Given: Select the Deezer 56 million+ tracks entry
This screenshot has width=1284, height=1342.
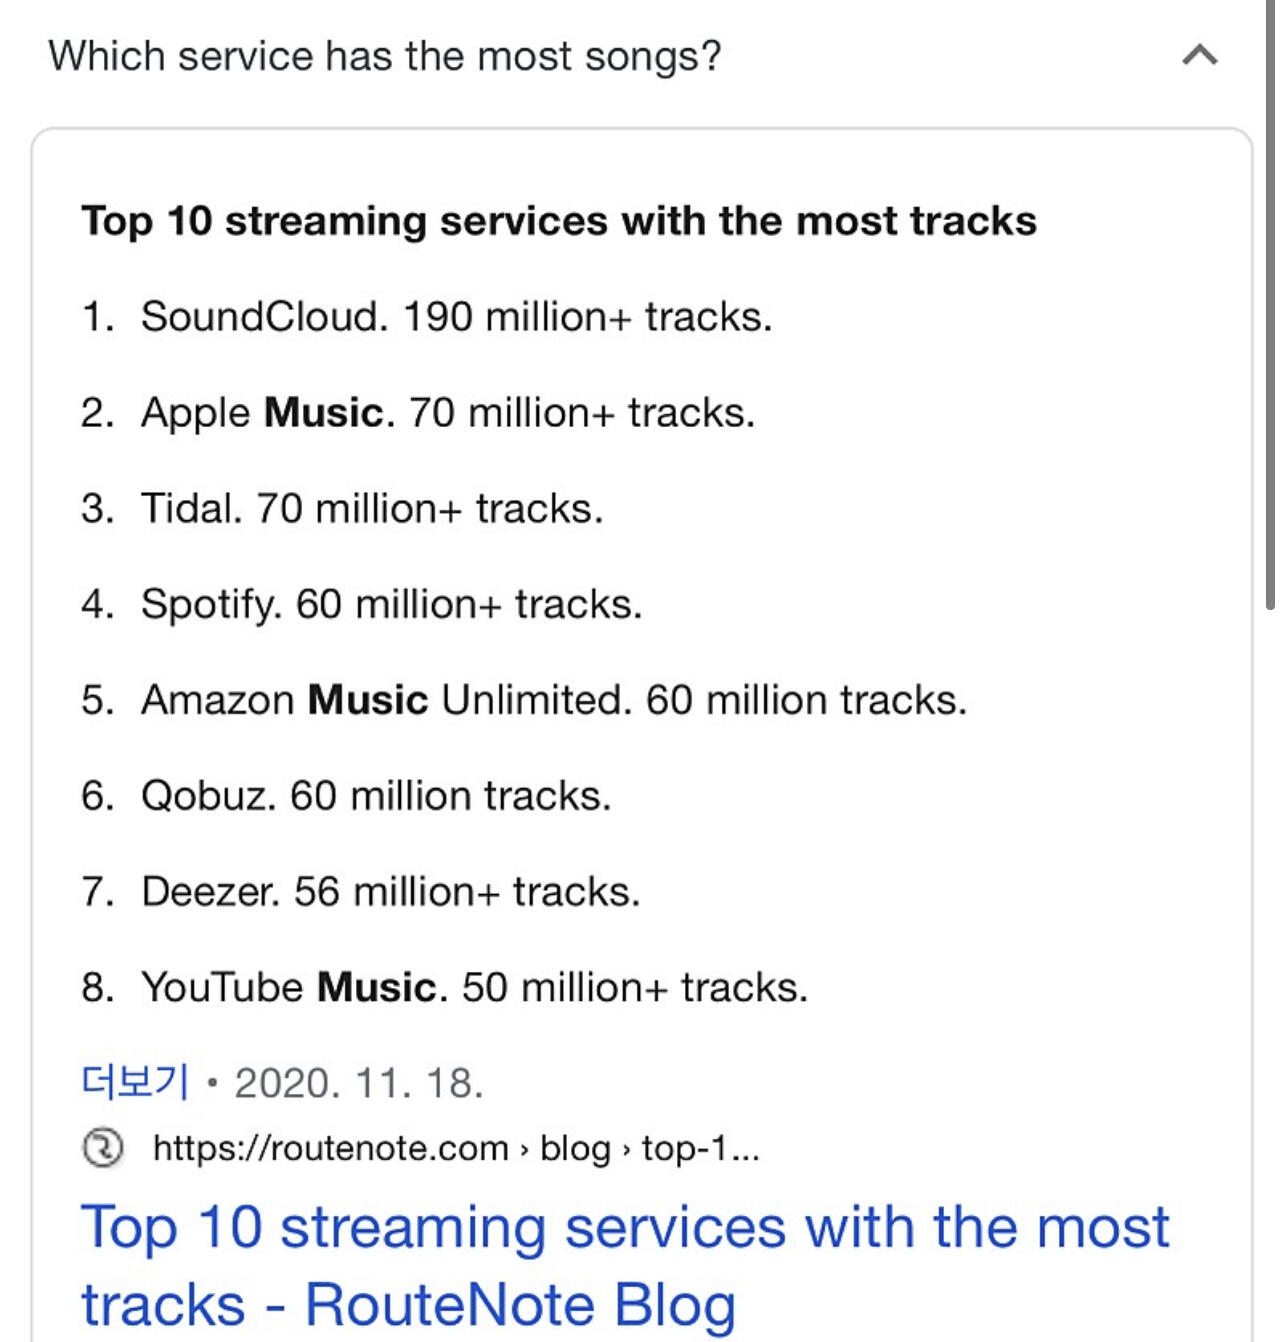Looking at the screenshot, I should coord(390,892).
